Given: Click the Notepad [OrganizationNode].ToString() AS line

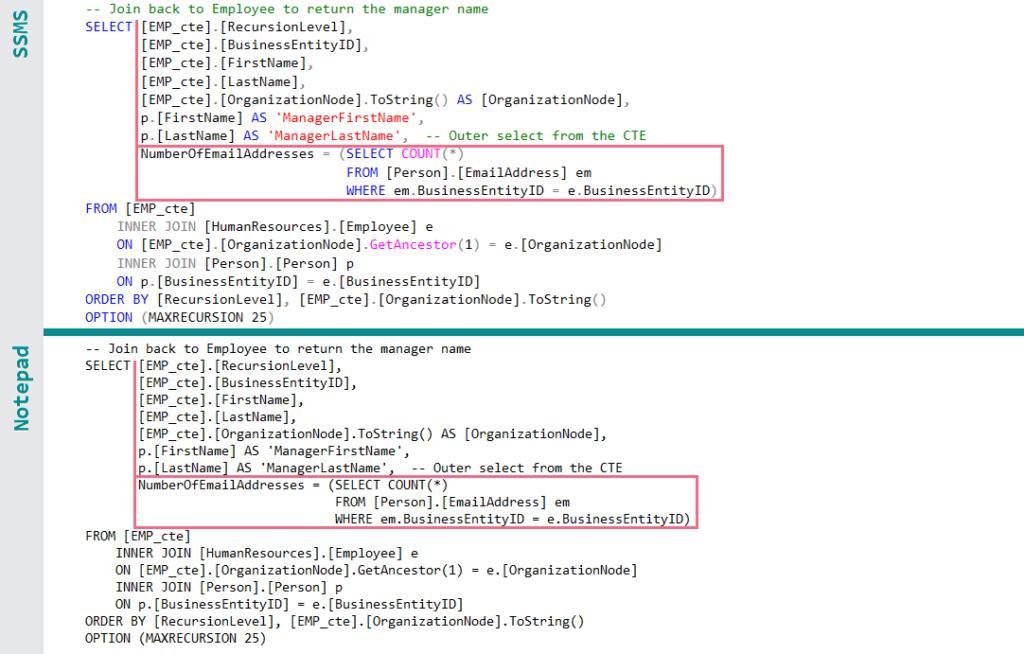Looking at the screenshot, I should (372, 434).
